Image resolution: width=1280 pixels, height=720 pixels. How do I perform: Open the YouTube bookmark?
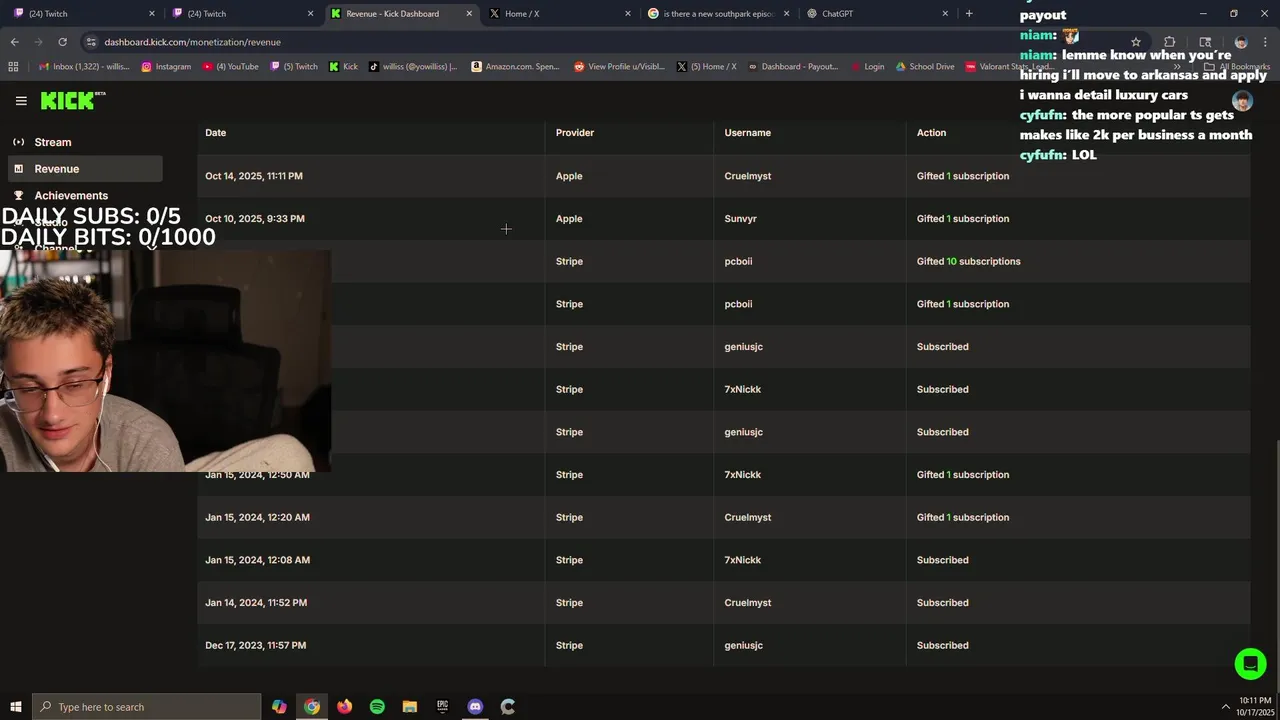[x=230, y=67]
